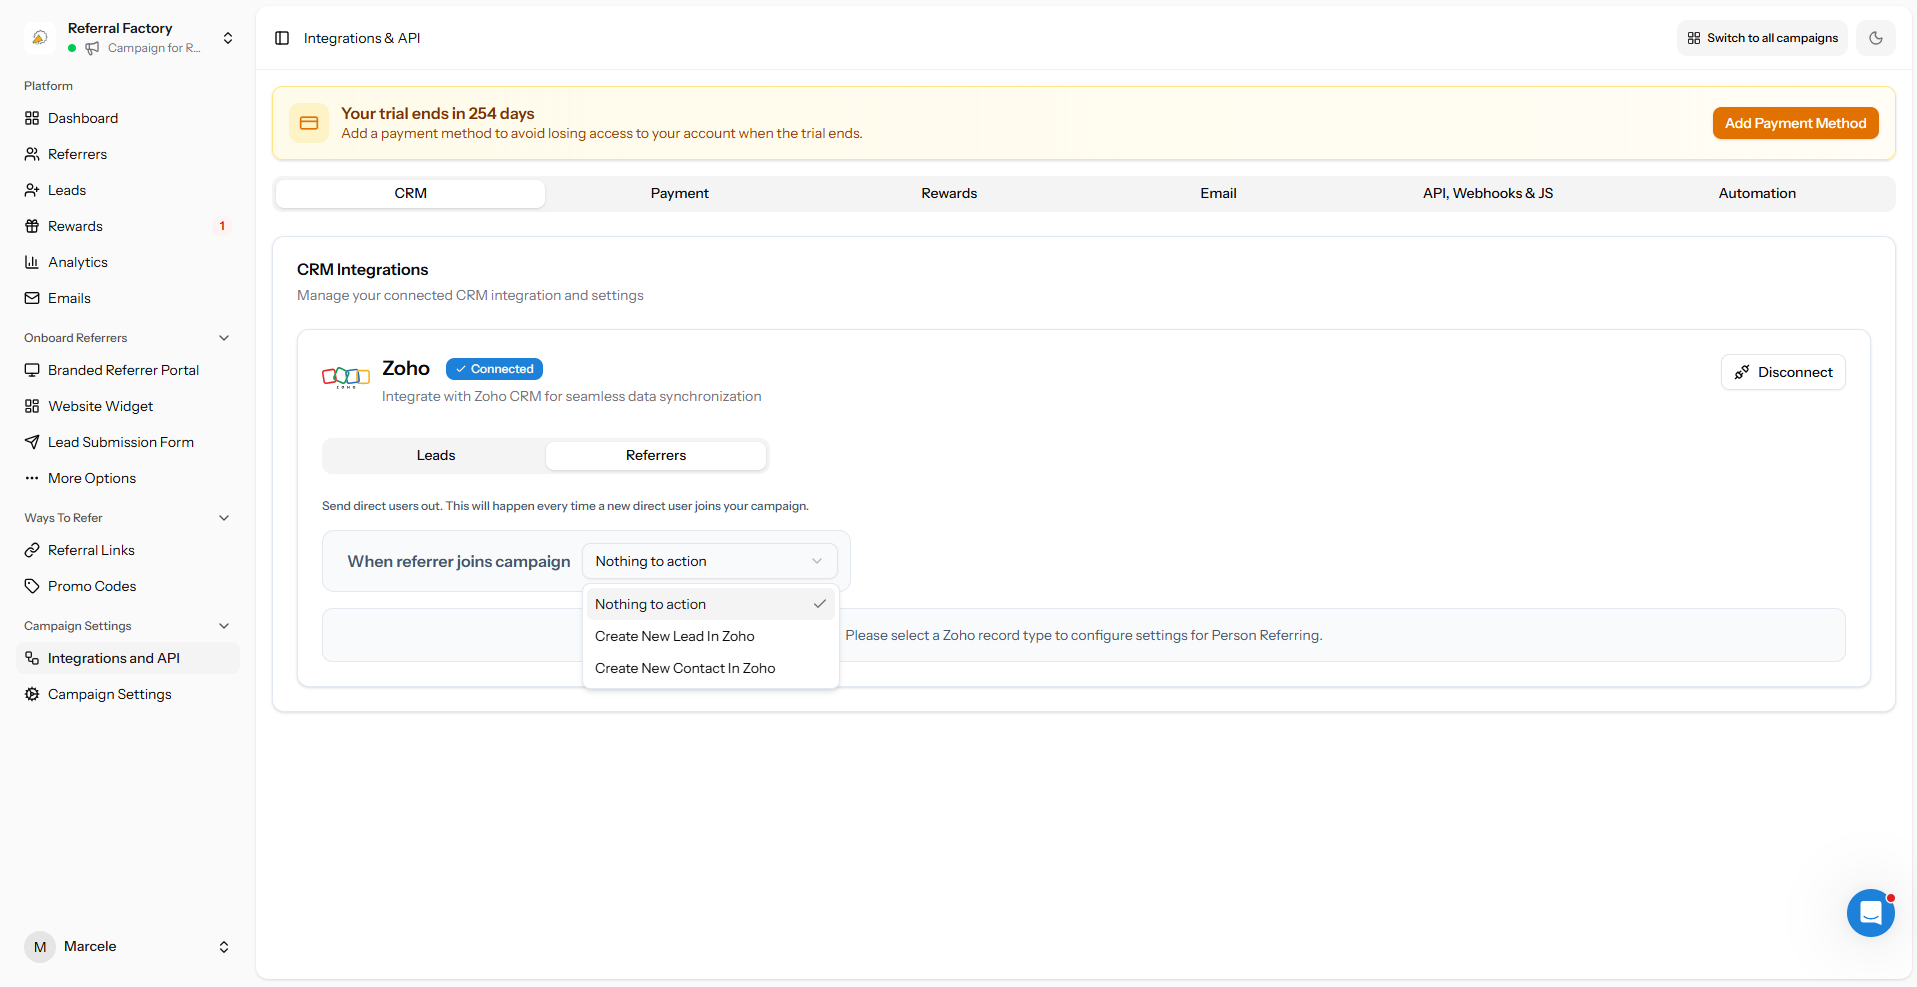Click the Connected status badge

494,369
